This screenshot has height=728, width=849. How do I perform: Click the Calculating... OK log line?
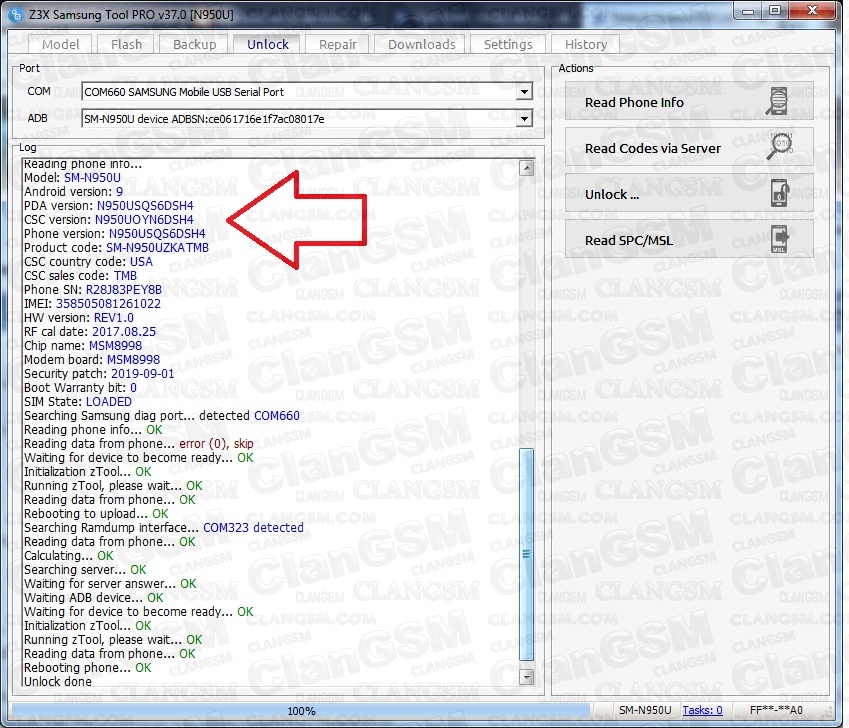click(68, 556)
